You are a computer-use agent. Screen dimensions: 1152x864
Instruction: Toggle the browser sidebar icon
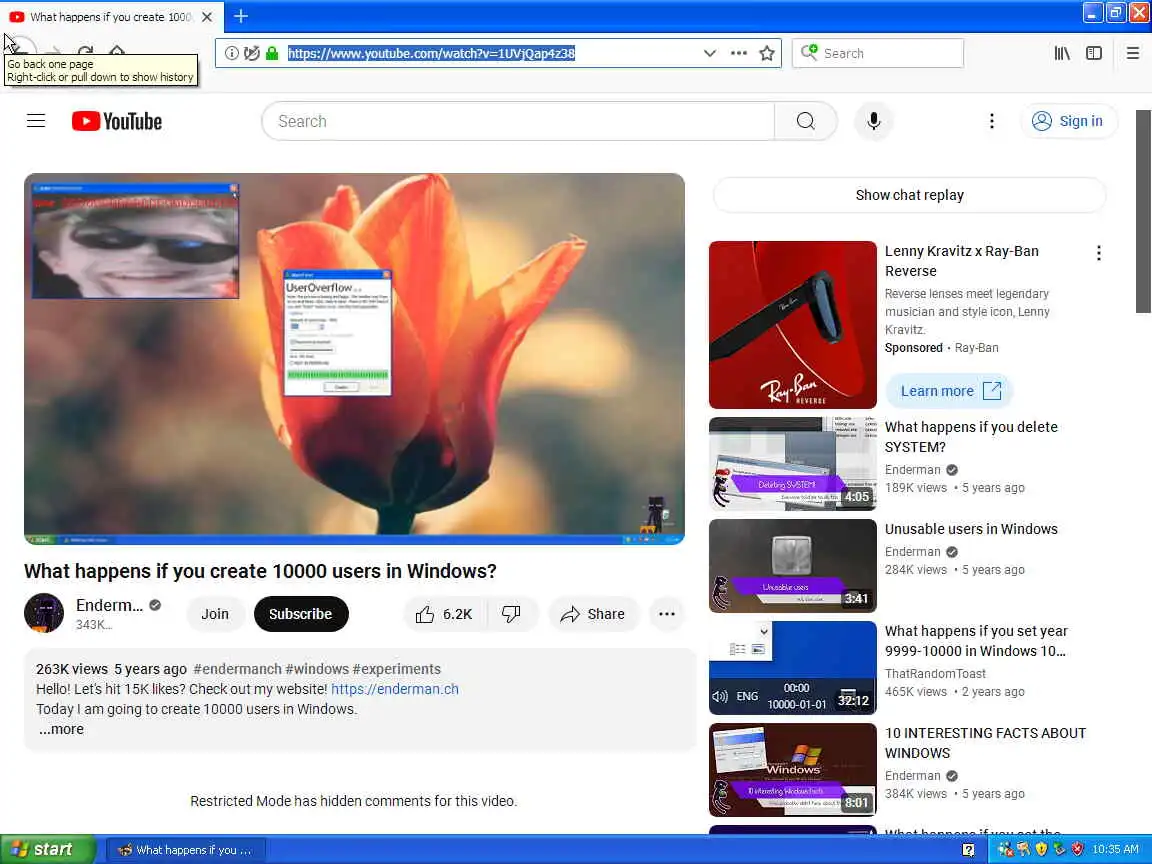[1094, 53]
